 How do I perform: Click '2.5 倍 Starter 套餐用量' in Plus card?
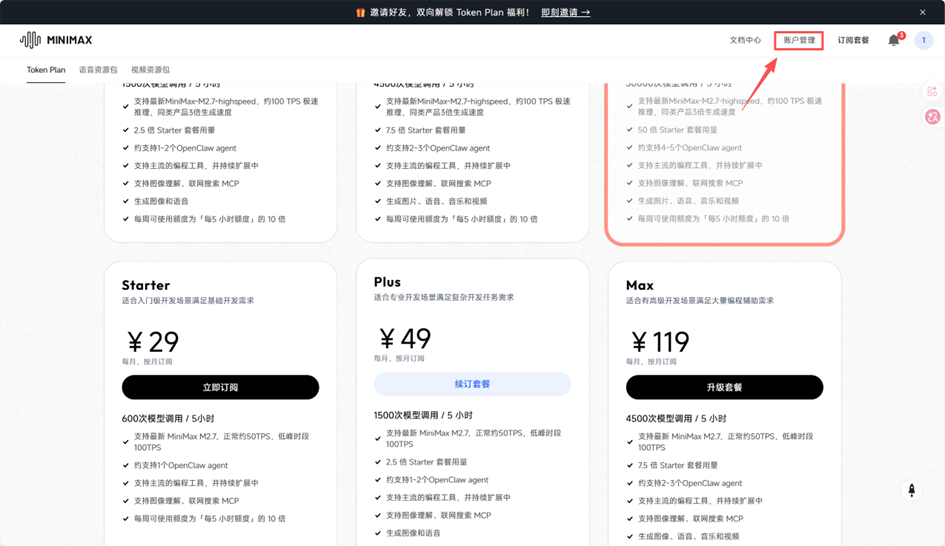[426, 462]
